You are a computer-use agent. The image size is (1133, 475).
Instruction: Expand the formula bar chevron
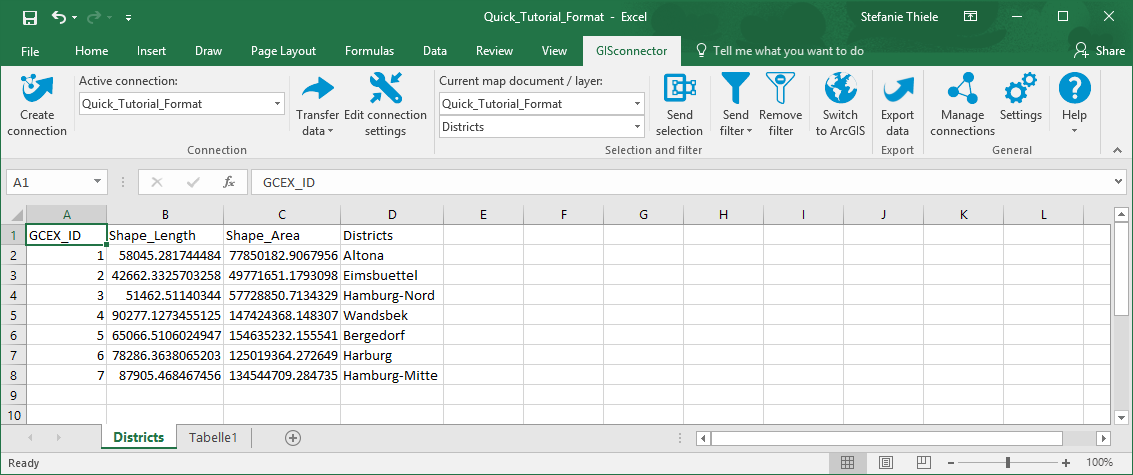pyautogui.click(x=1119, y=182)
